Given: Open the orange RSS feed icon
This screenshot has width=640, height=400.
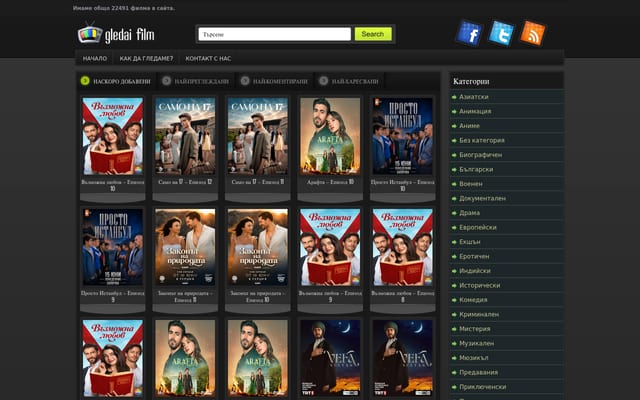Looking at the screenshot, I should tap(533, 33).
